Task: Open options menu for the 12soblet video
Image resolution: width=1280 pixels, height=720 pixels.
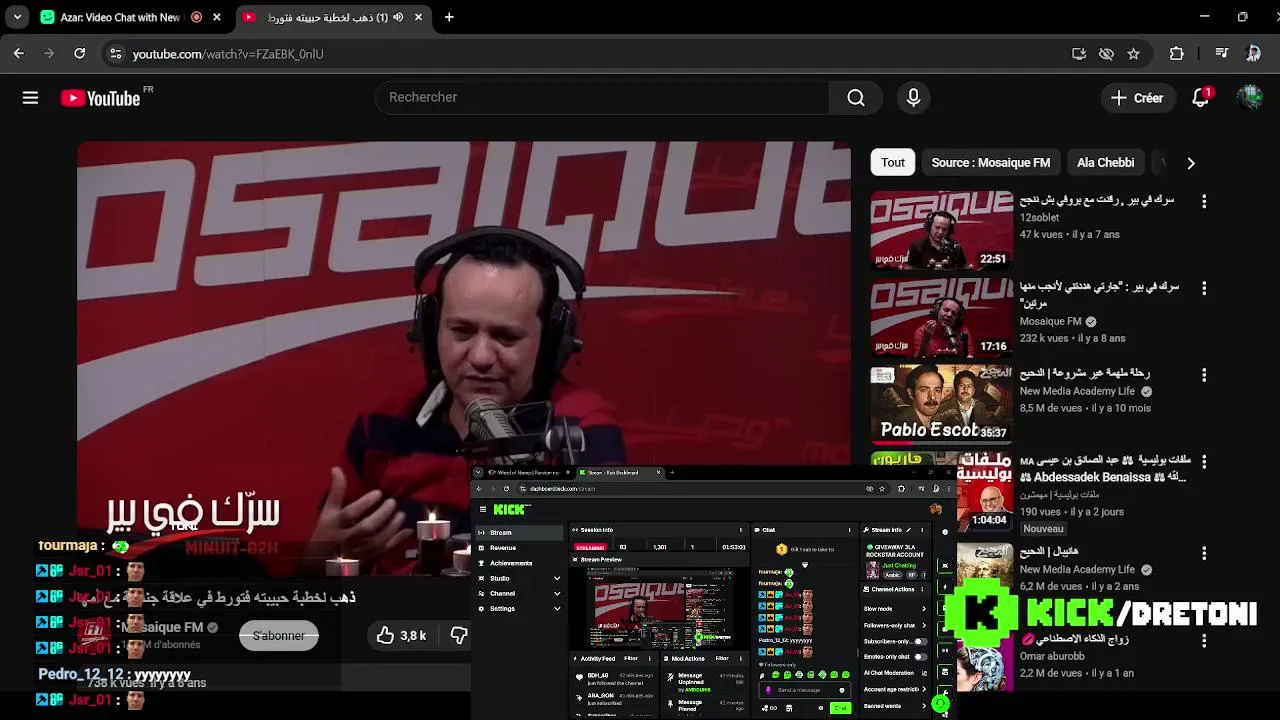Action: [1204, 201]
